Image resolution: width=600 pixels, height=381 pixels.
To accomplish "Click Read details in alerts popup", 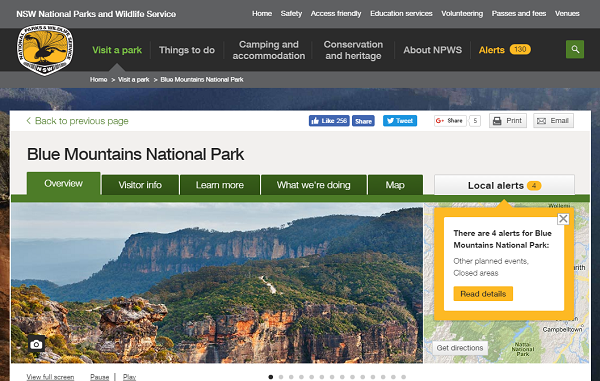I will (483, 294).
